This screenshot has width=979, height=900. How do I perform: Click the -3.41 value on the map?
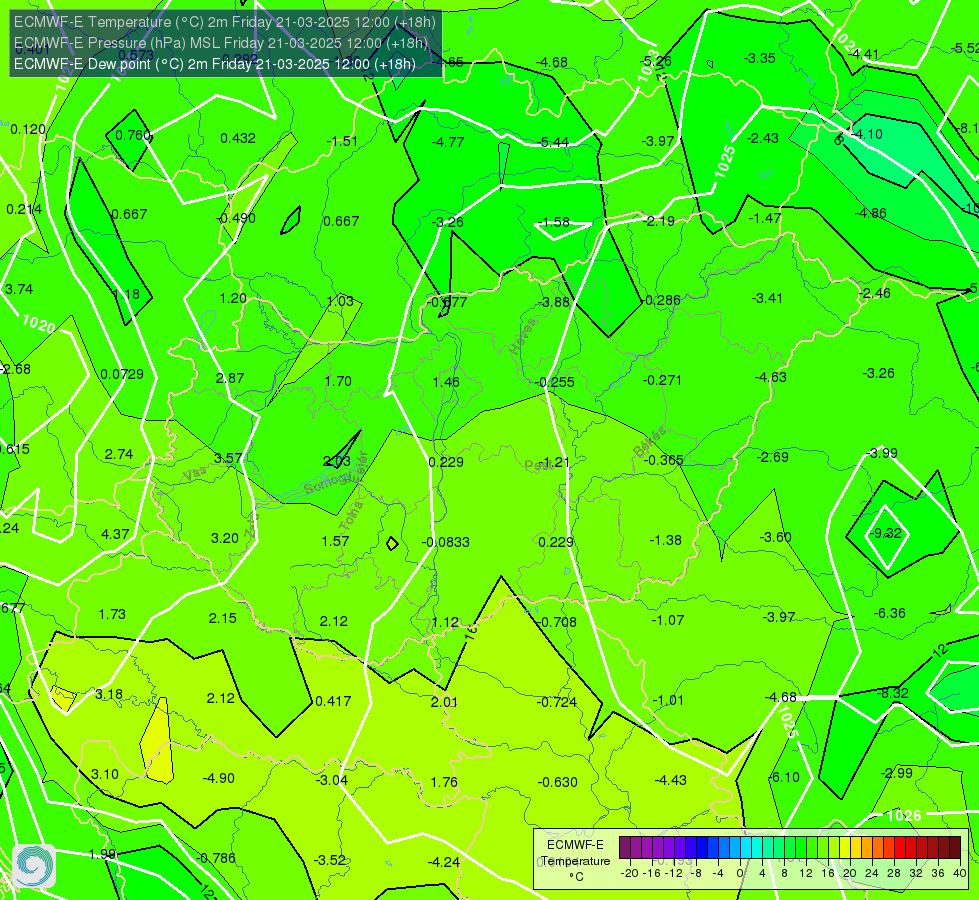[766, 298]
